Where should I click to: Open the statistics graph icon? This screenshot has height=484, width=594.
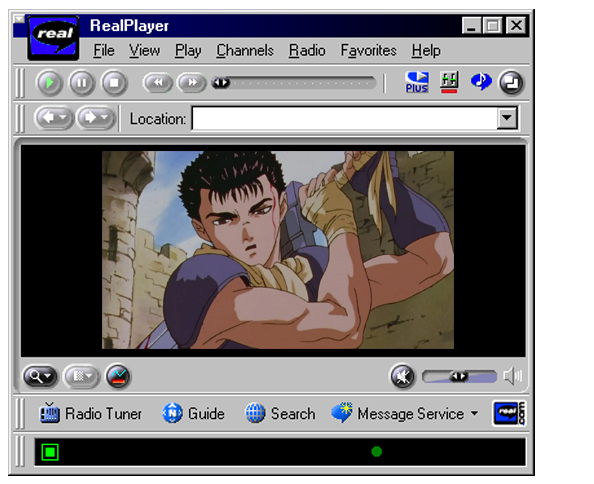pos(118,376)
